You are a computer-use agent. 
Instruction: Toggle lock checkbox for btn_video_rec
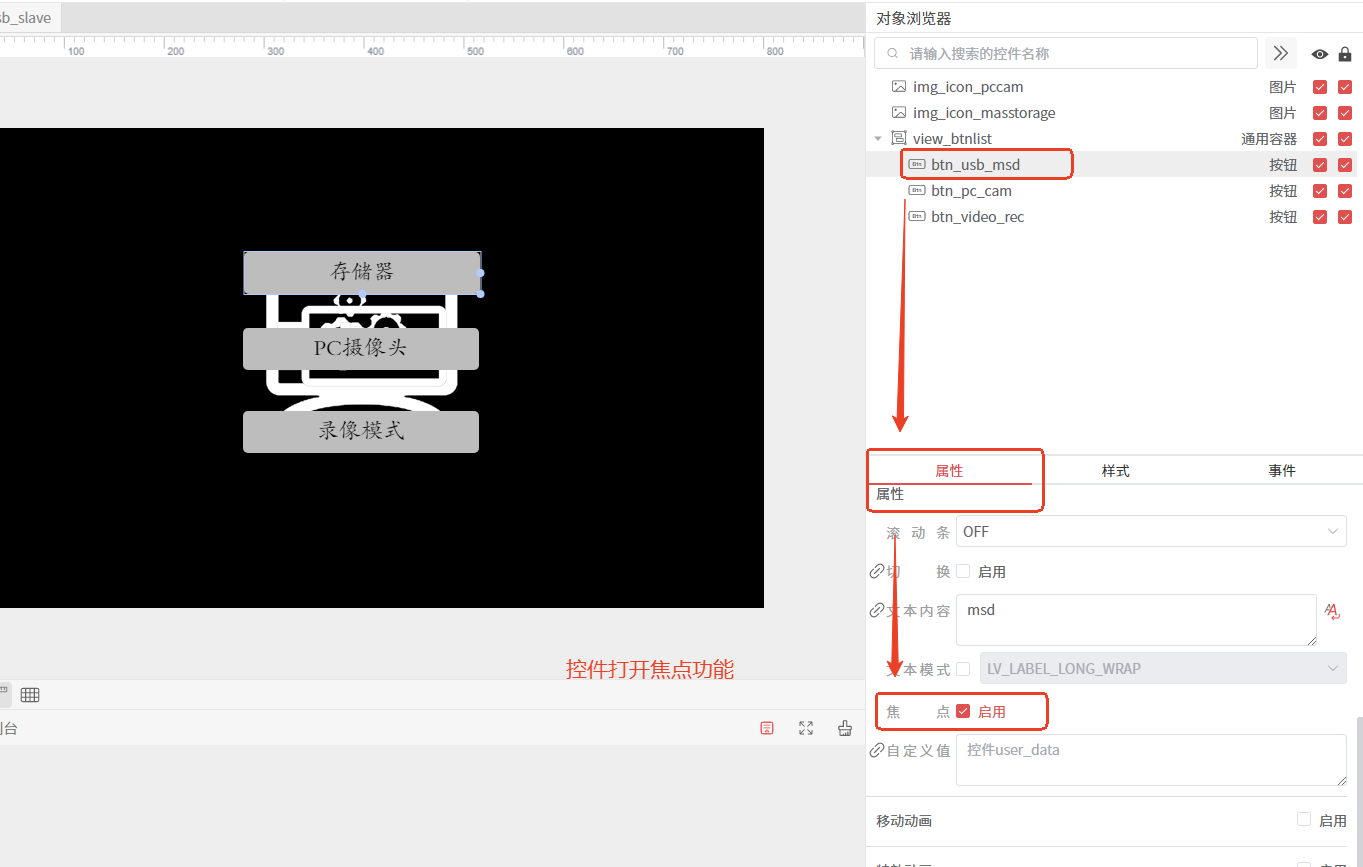coord(1345,217)
